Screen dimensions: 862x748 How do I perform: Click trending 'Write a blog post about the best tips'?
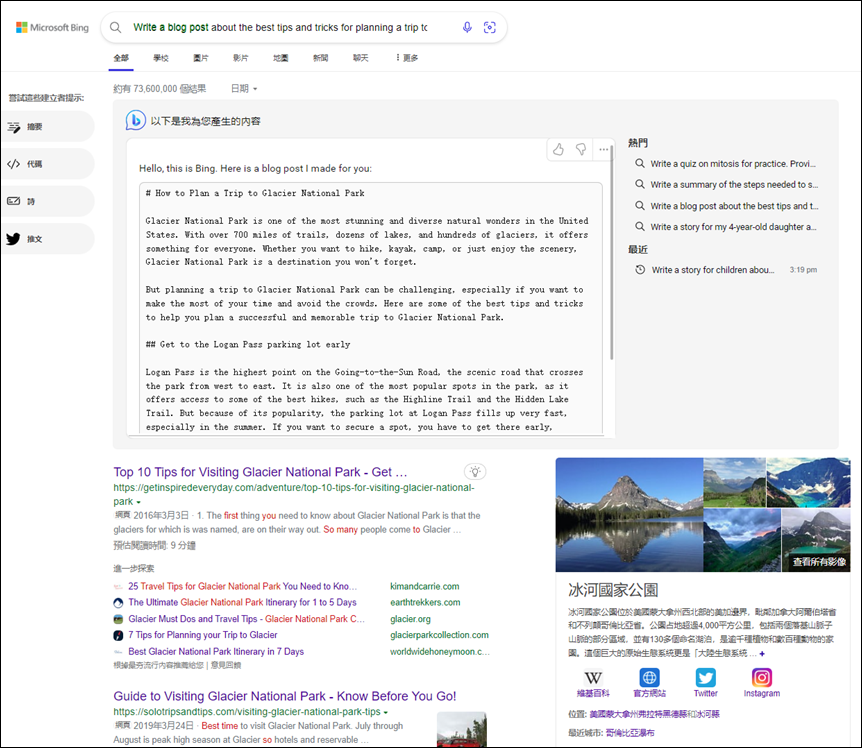pos(734,206)
